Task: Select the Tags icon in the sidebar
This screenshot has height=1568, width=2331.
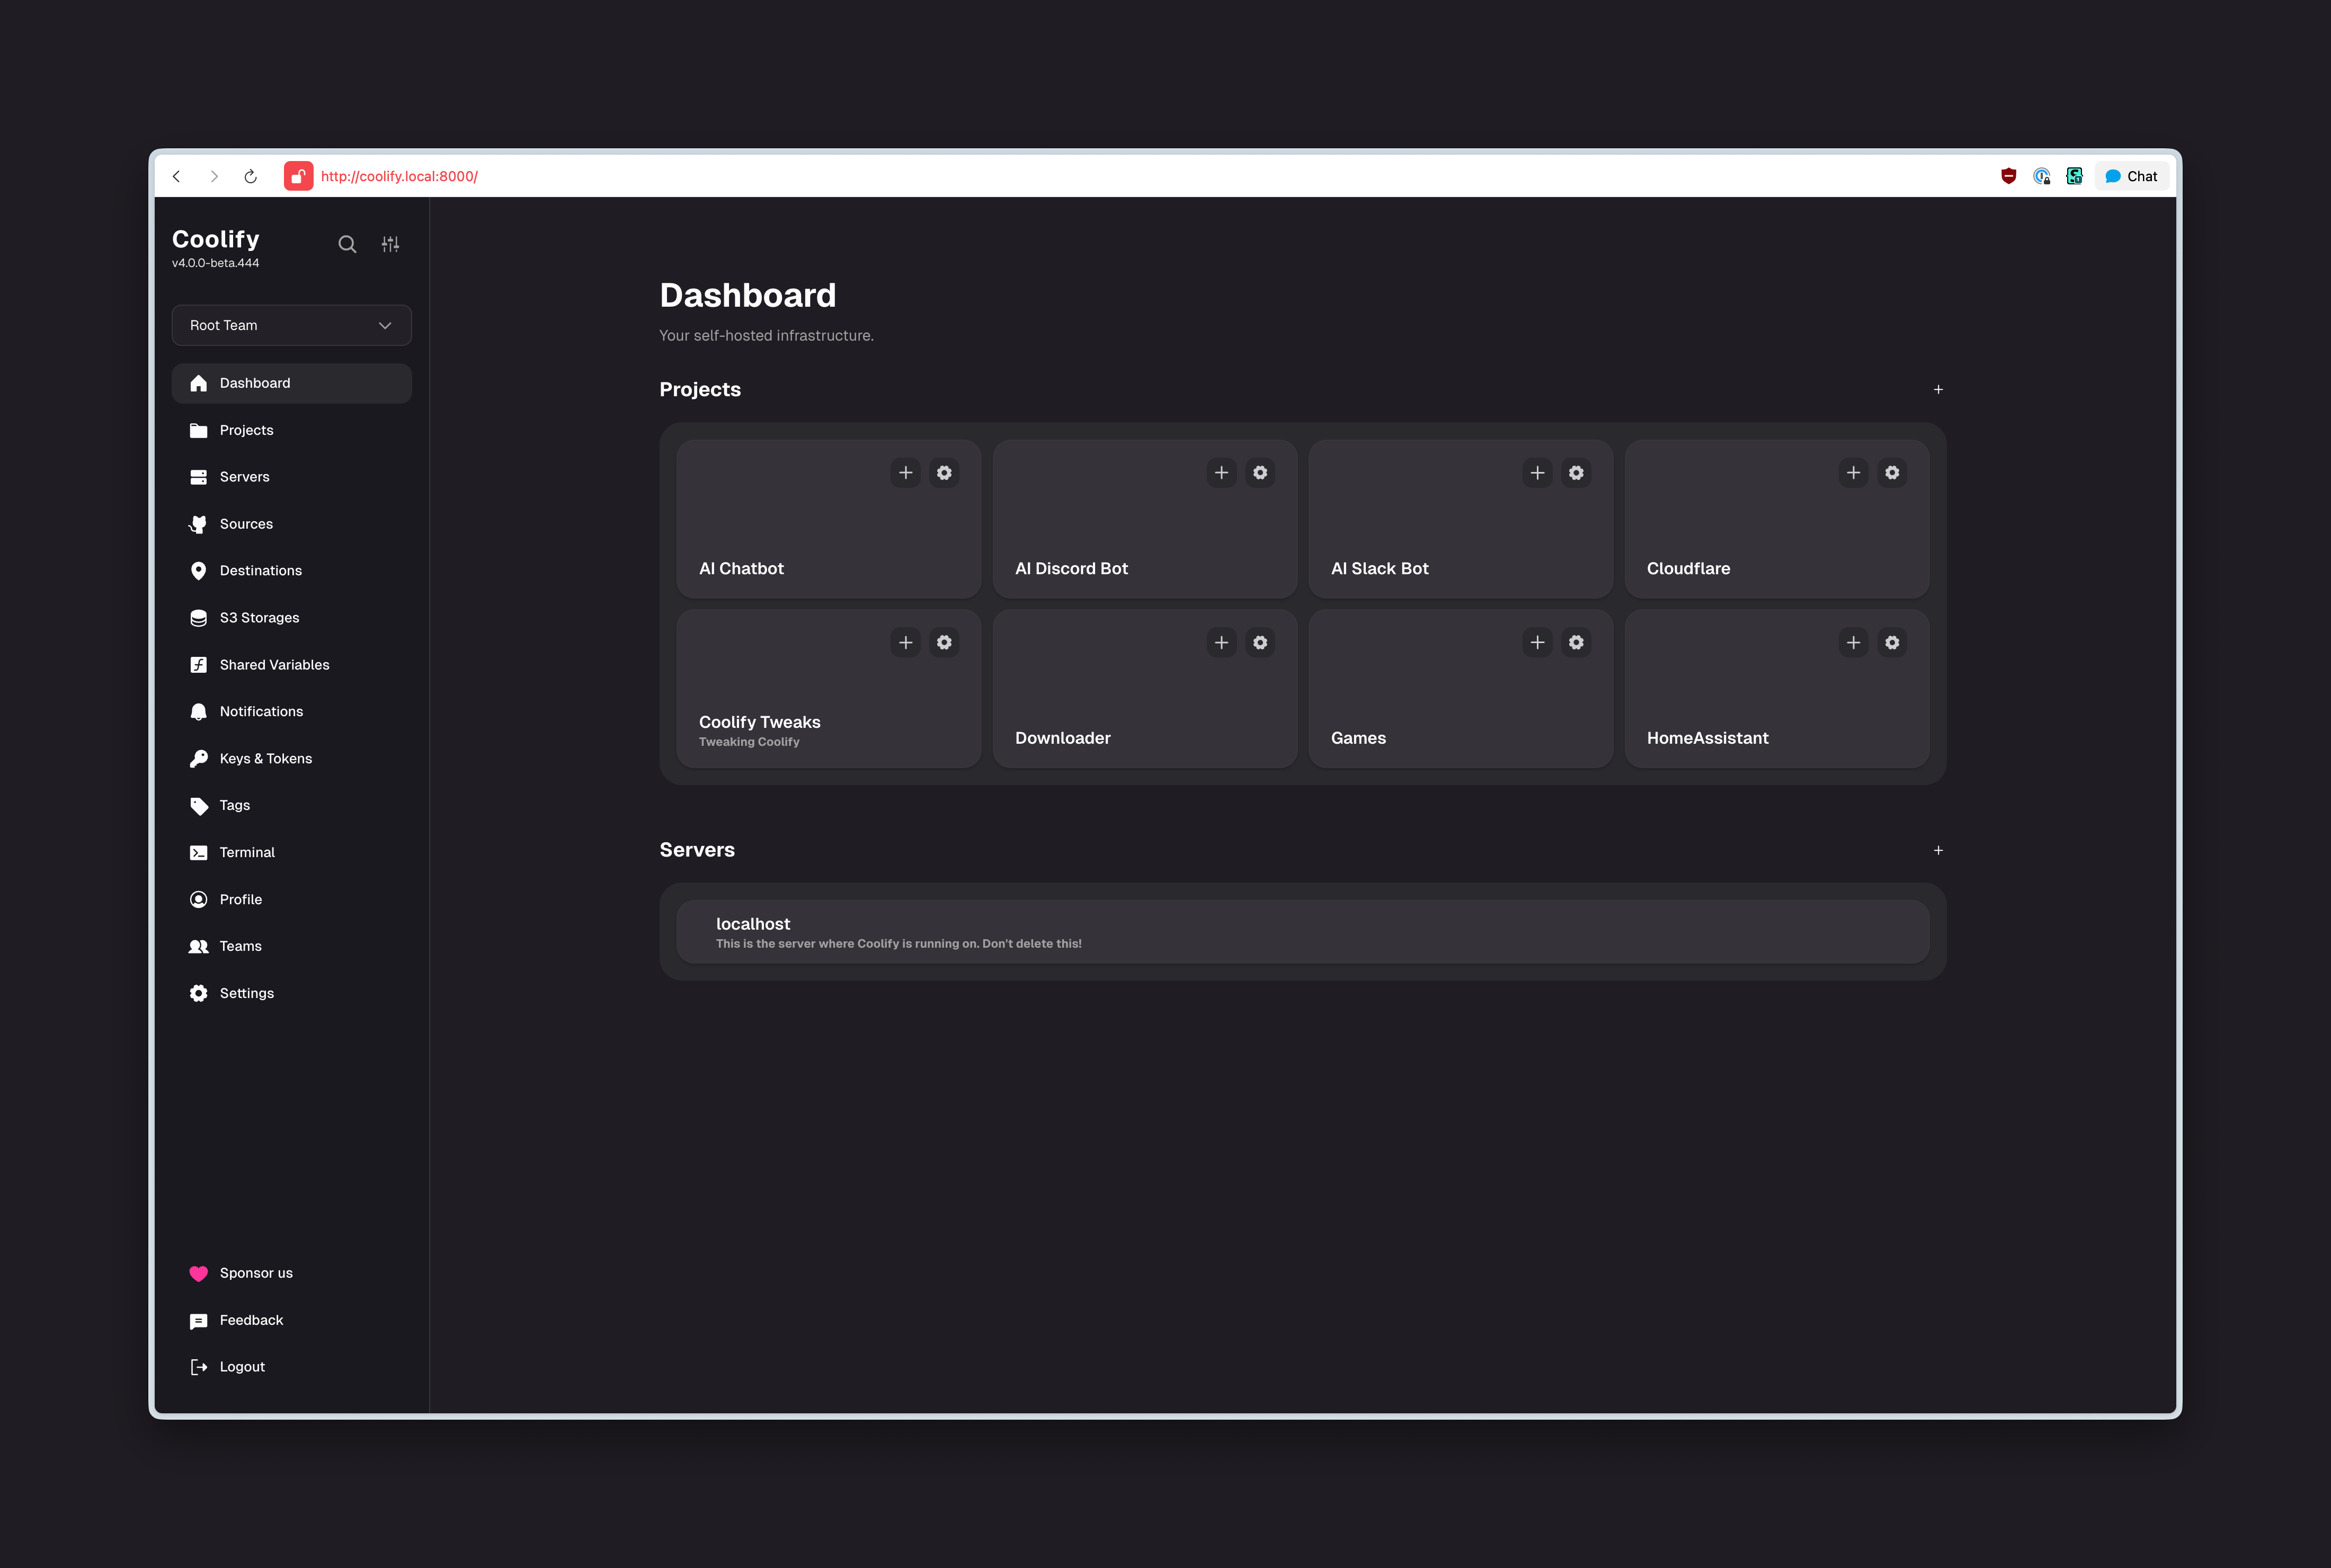Action: (199, 805)
